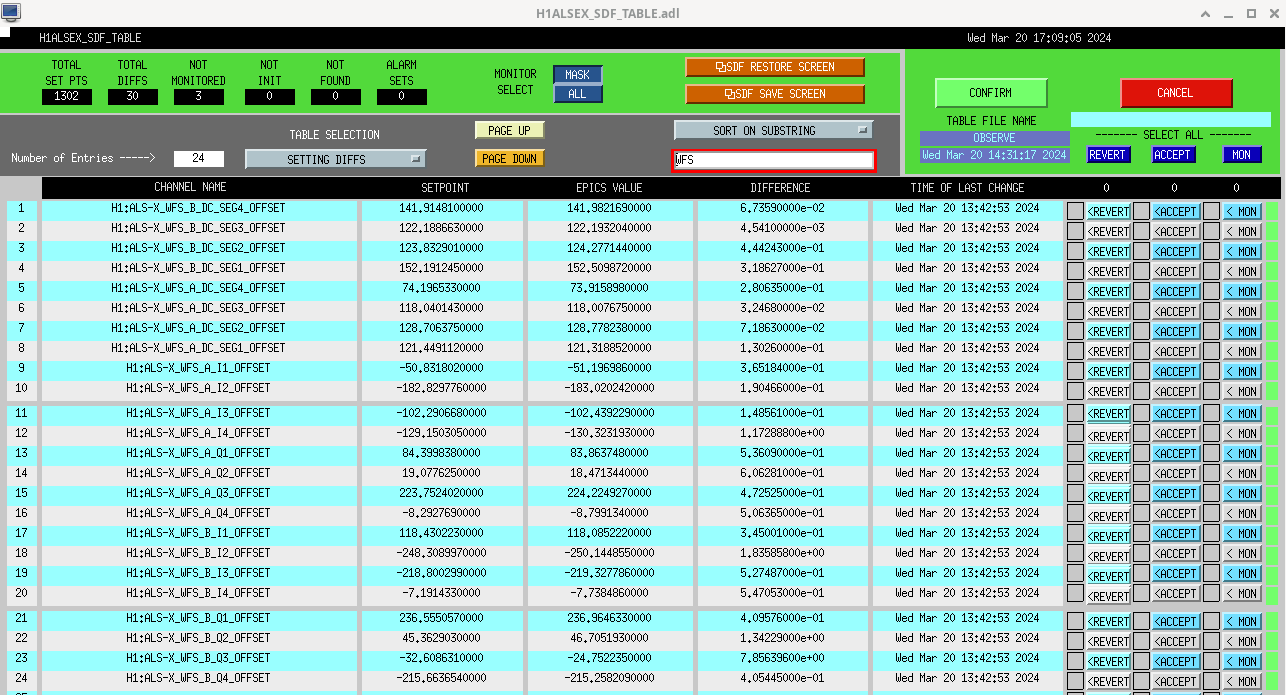Image resolution: width=1286 pixels, height=695 pixels.
Task: Tick the revert checkbox on row 3
Action: (x=1075, y=251)
